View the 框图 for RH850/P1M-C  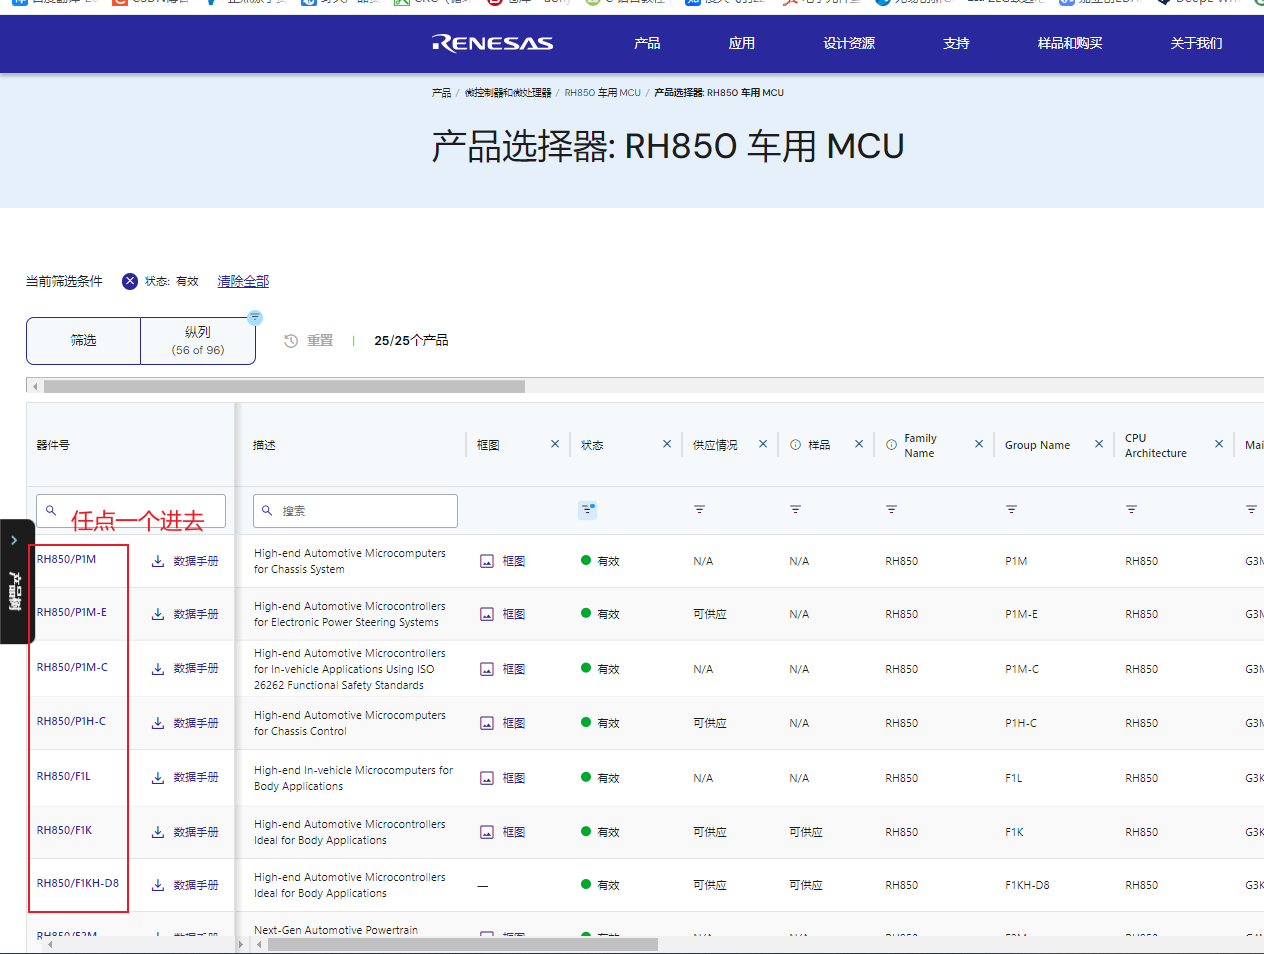point(502,669)
